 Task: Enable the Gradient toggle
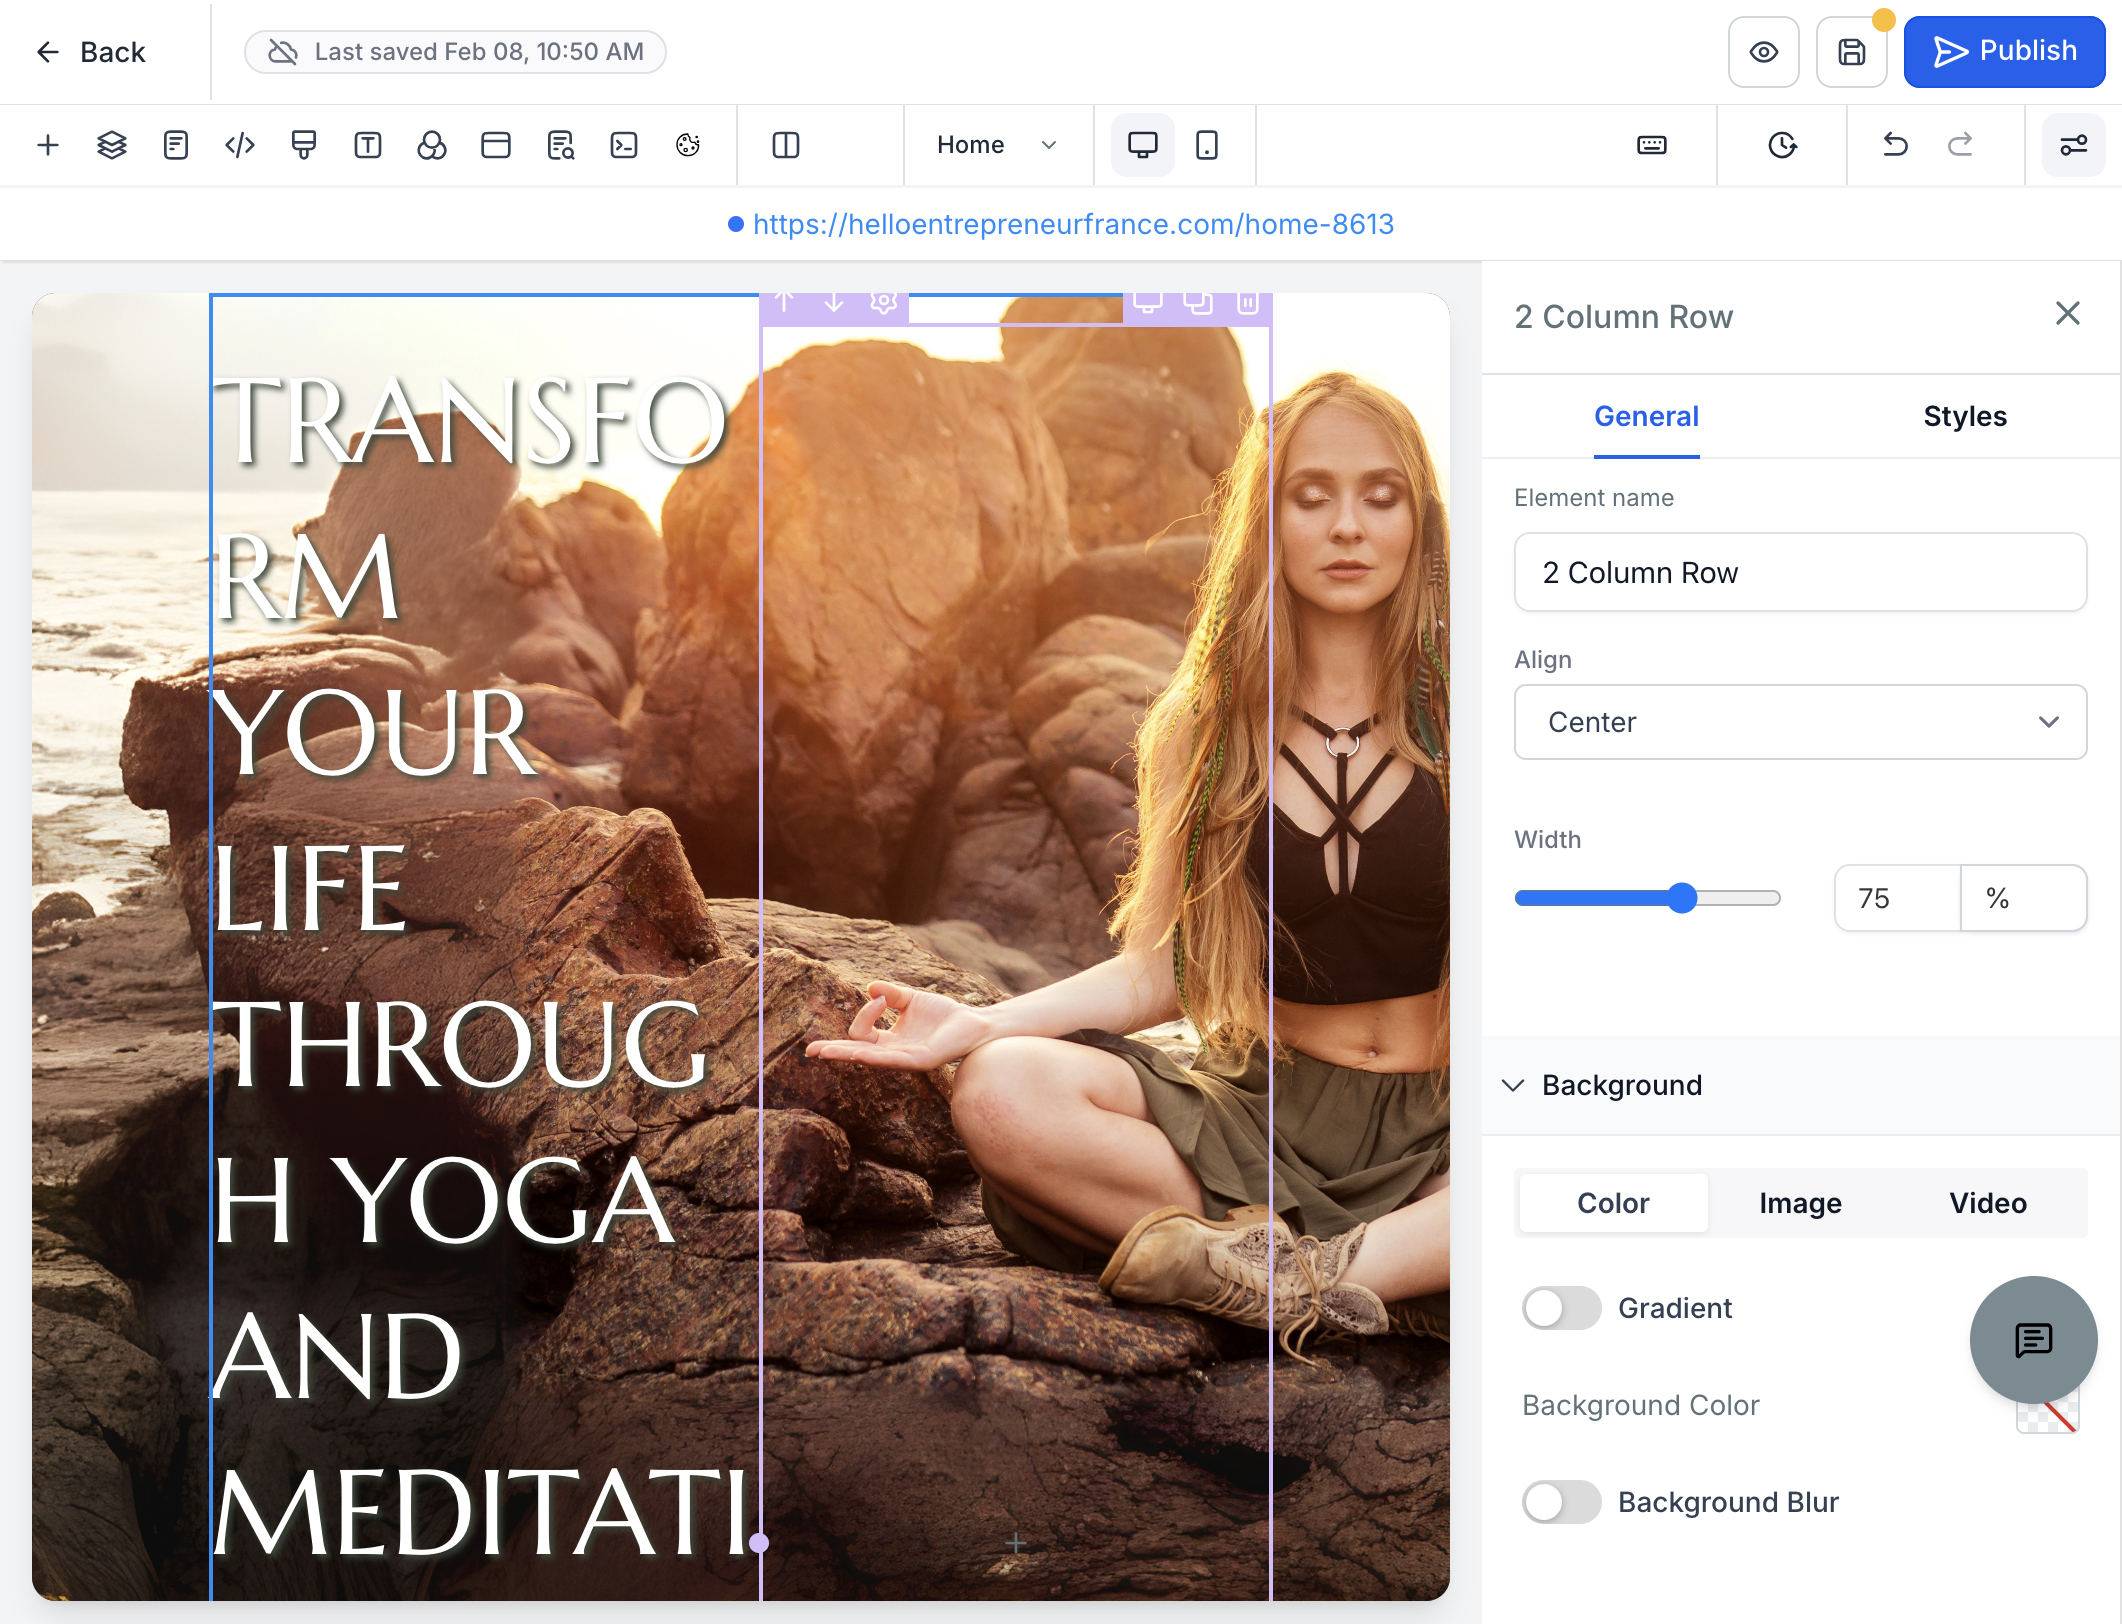[x=1561, y=1308]
